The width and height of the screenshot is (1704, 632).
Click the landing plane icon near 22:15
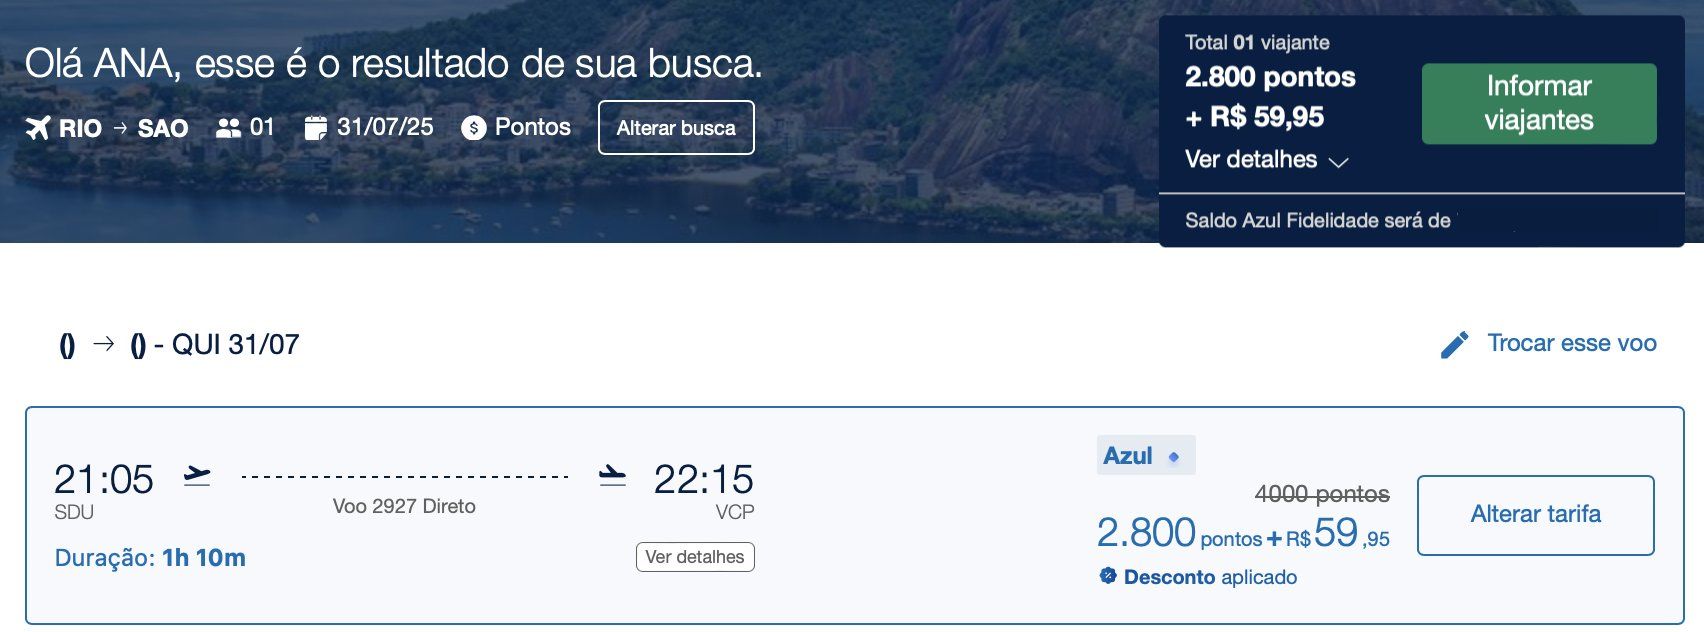click(612, 476)
